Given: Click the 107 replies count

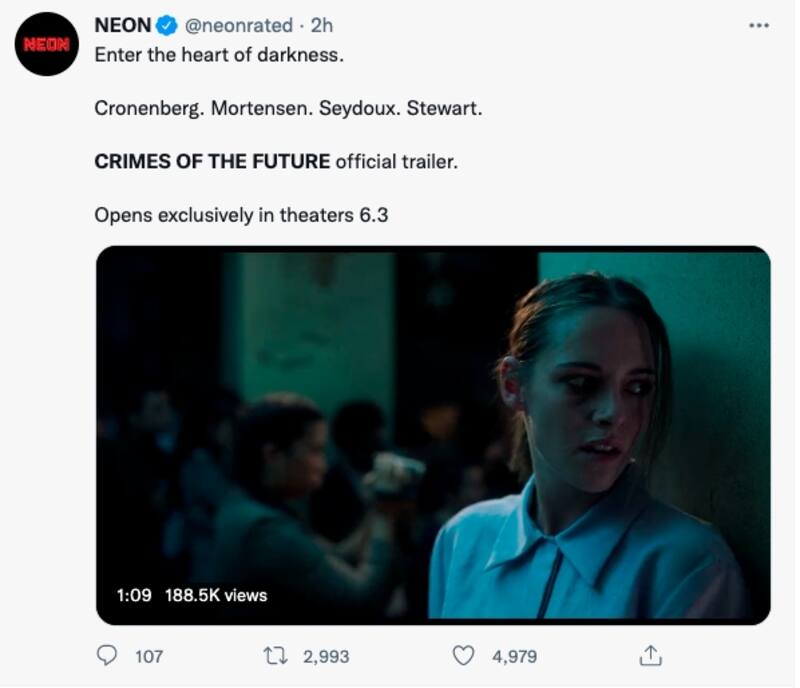Looking at the screenshot, I should point(148,657).
